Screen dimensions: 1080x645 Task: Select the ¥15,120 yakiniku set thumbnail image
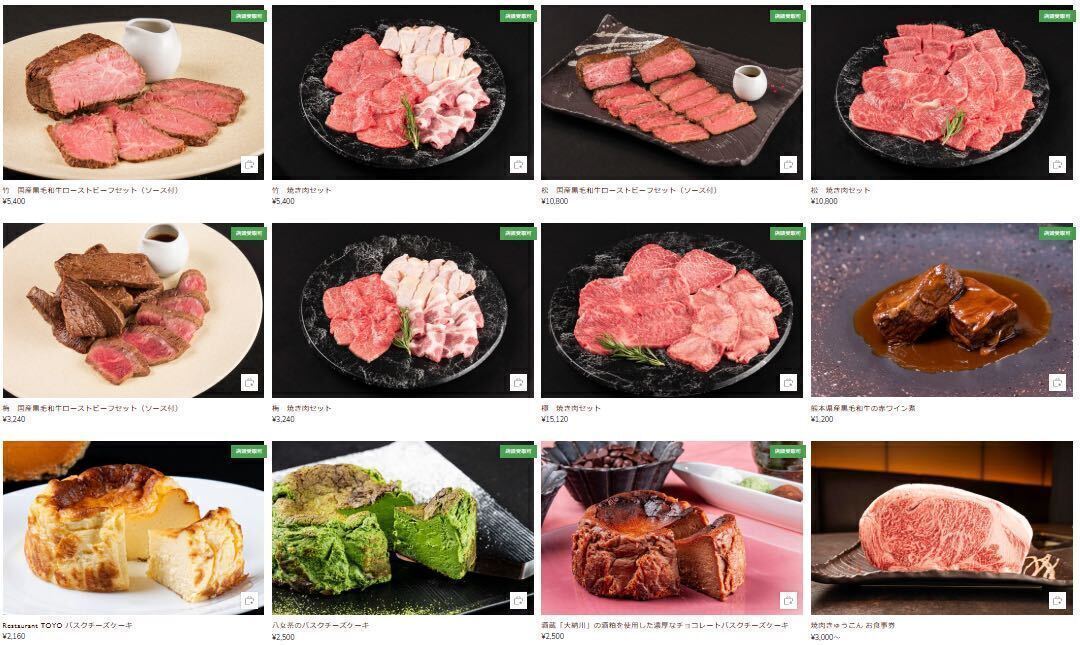[672, 310]
